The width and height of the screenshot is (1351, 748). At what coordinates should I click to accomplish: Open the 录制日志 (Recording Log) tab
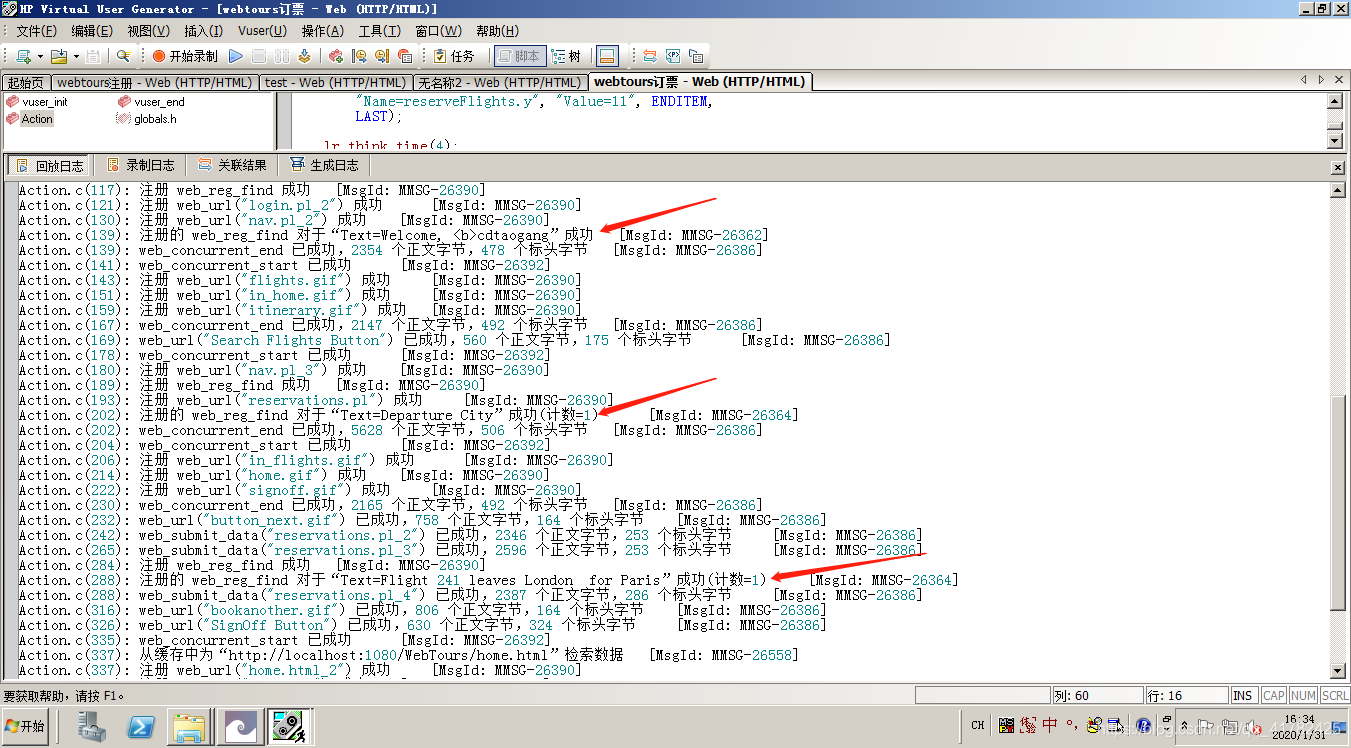pyautogui.click(x=140, y=165)
